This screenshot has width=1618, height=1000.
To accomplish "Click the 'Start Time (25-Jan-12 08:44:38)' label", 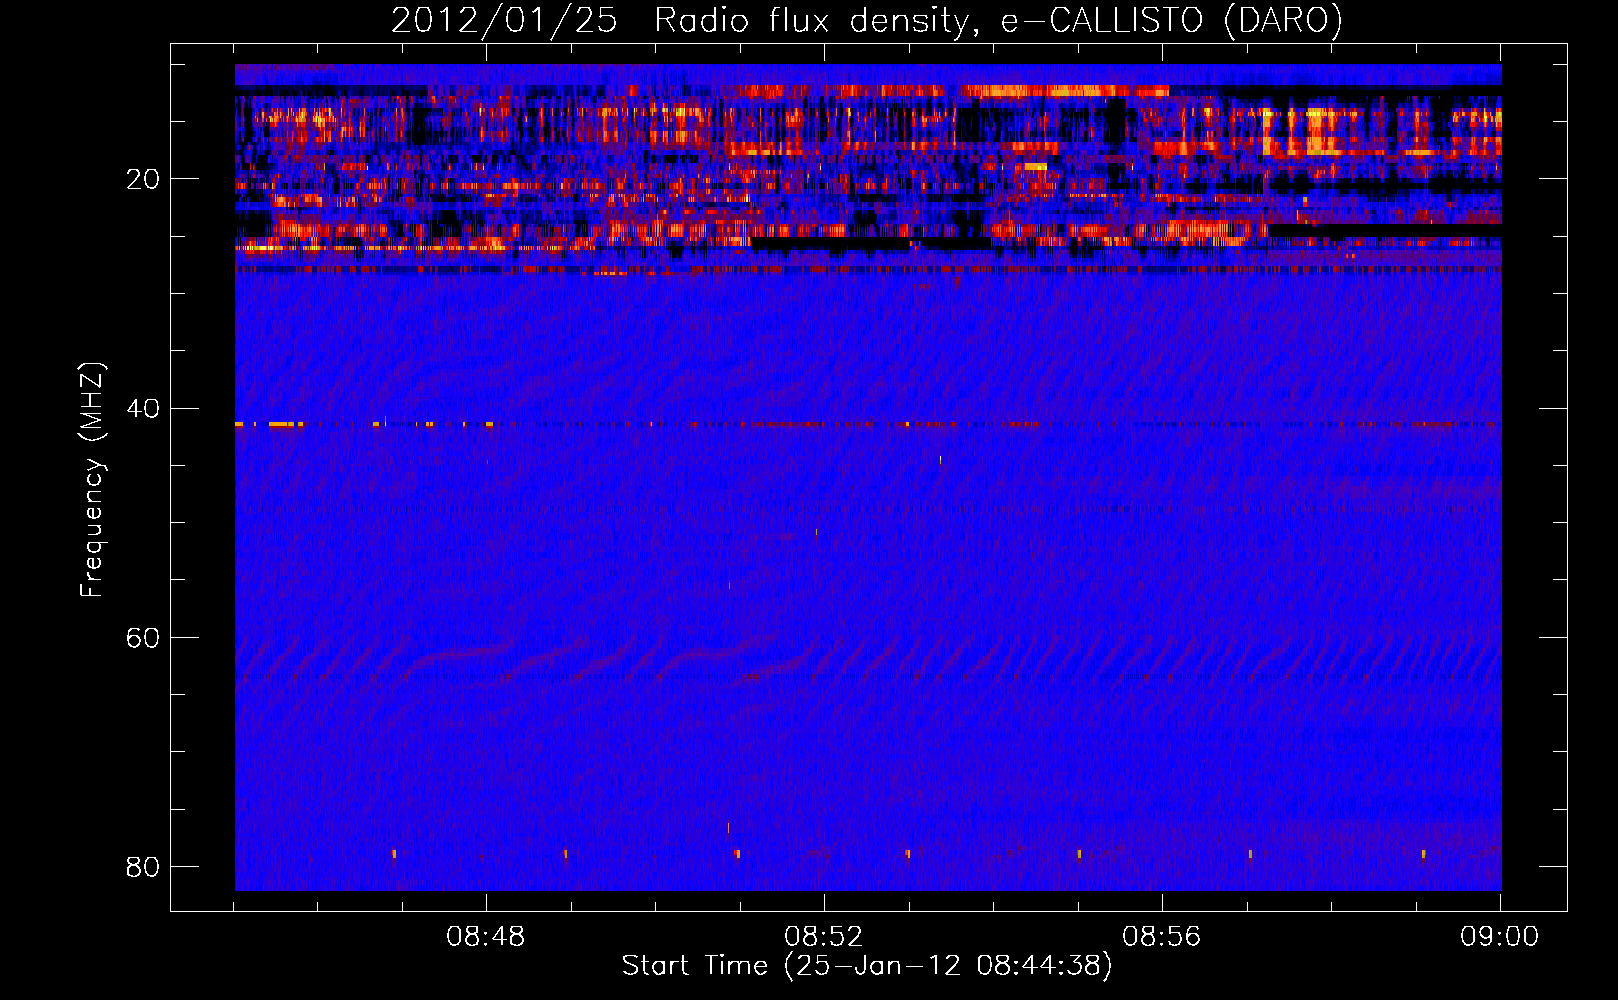I will 867,966.
